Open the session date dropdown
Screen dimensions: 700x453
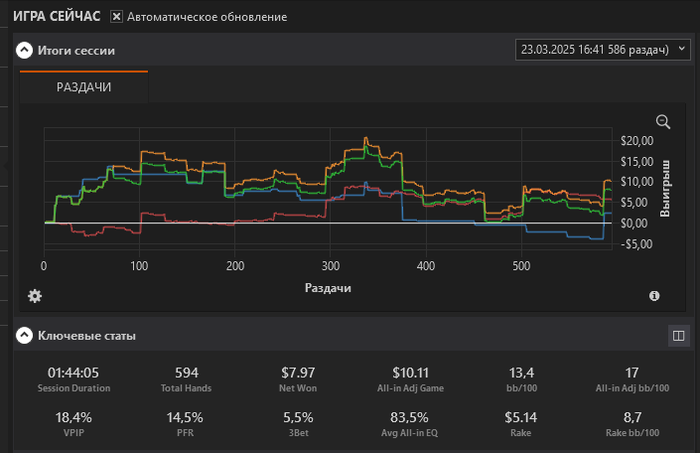602,49
